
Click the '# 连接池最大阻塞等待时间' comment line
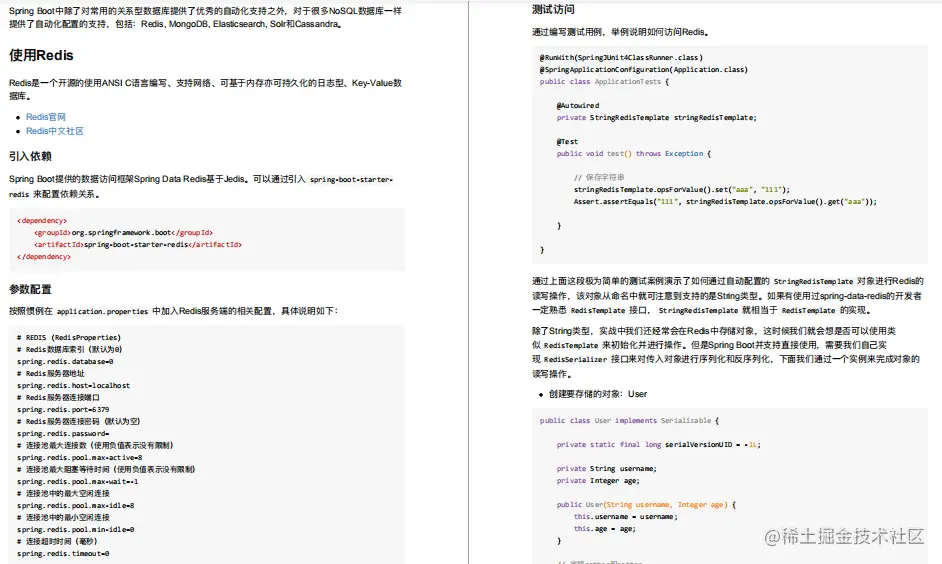[106, 470]
